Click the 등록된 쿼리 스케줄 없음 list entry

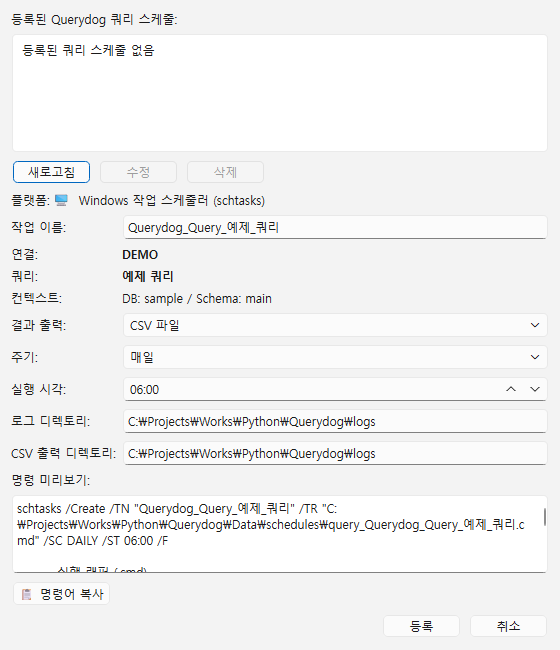[x=88, y=51]
